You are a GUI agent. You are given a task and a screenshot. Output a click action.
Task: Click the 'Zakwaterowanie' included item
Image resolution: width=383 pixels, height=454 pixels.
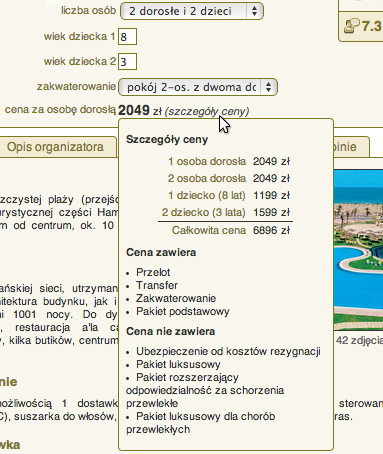pos(176,298)
